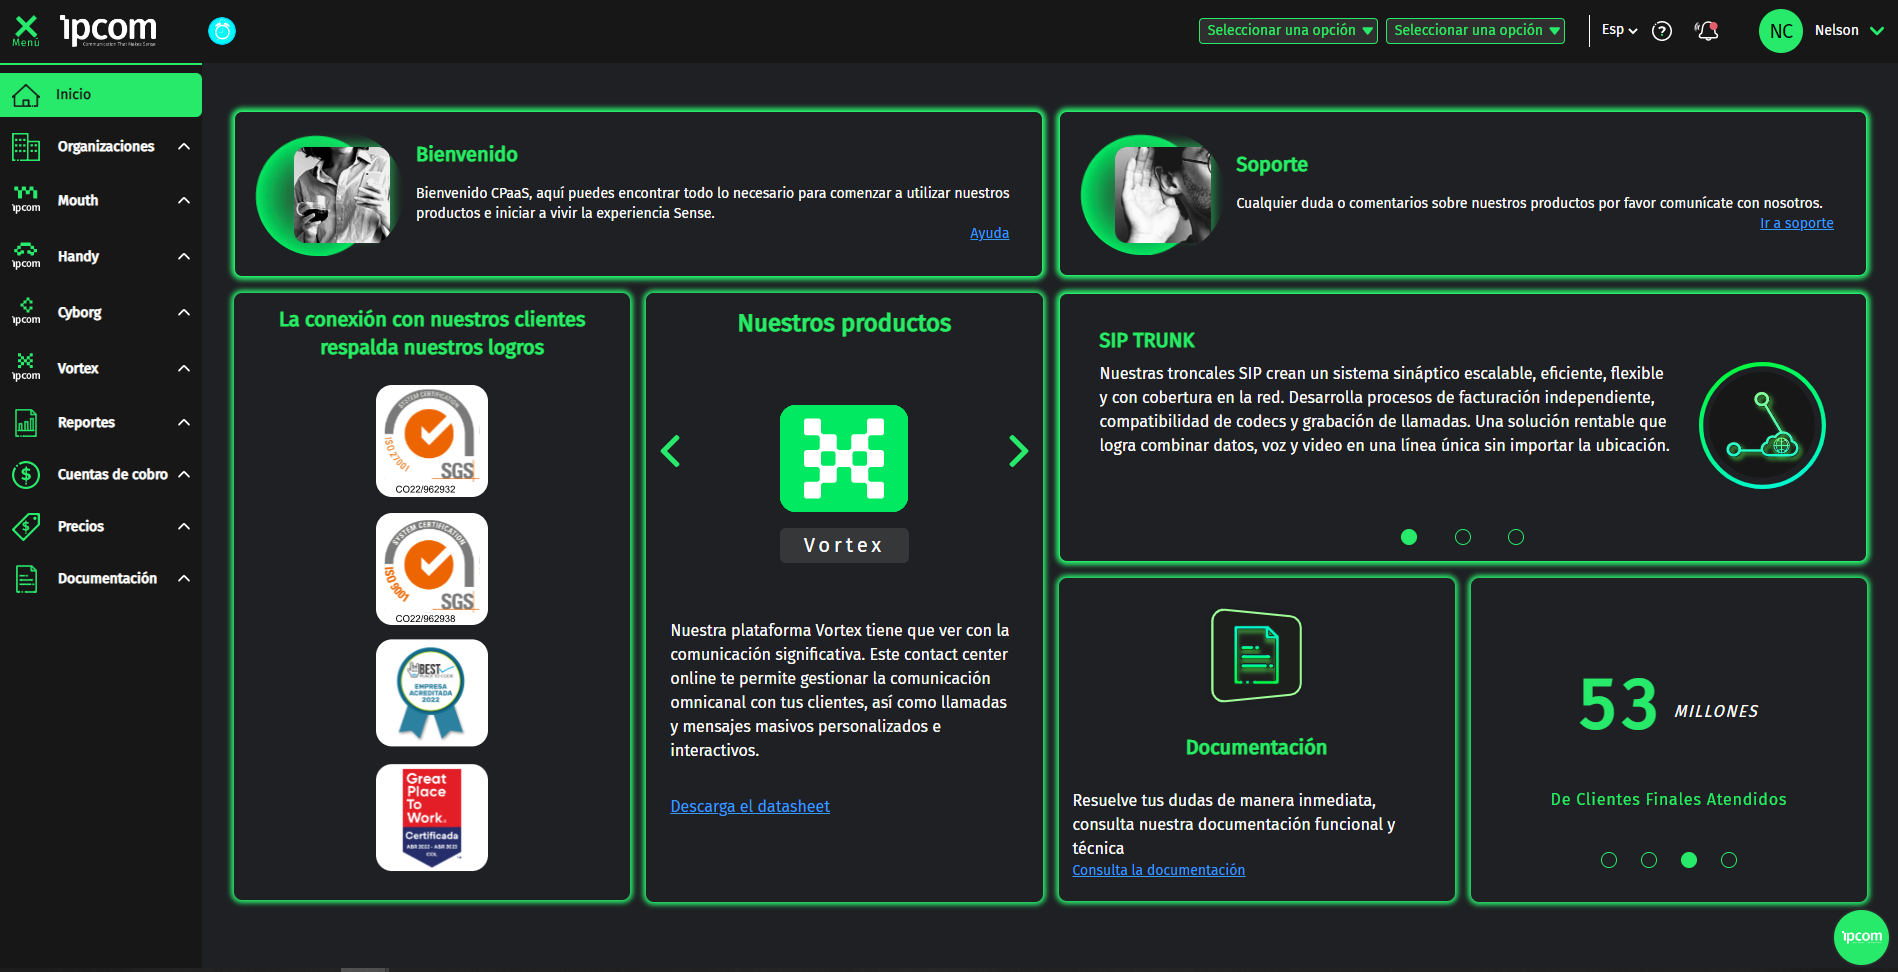Click the Nelson username label
The width and height of the screenshot is (1898, 972).
pos(1836,31)
